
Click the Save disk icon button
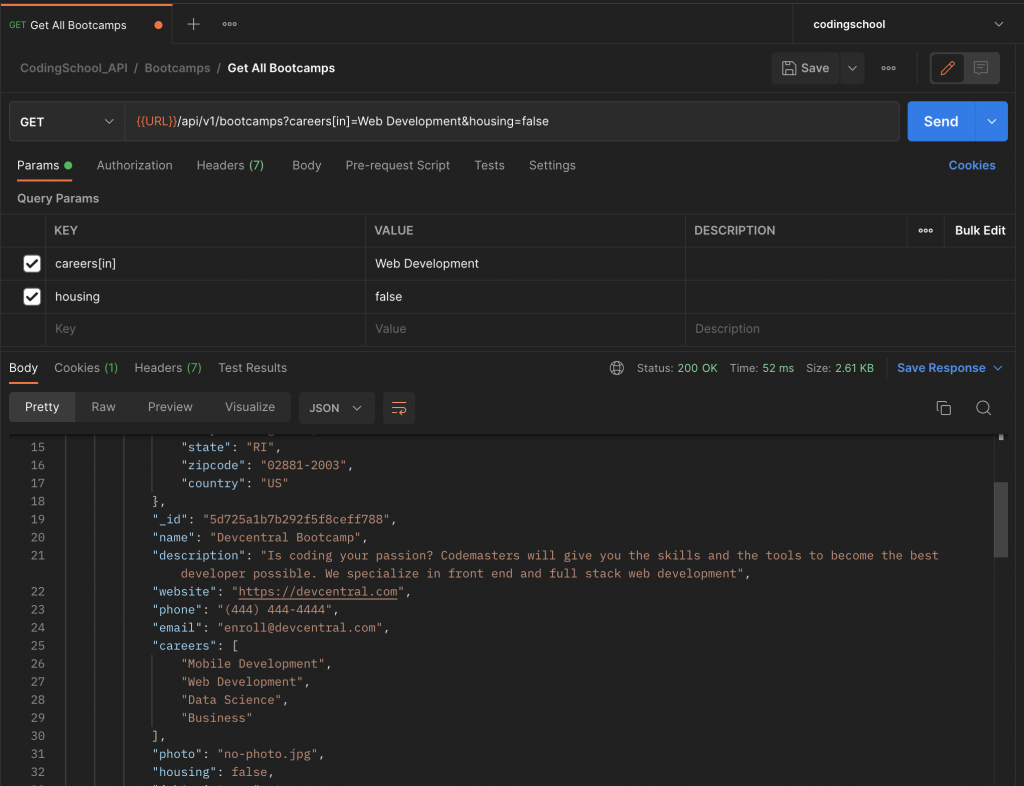pos(805,68)
